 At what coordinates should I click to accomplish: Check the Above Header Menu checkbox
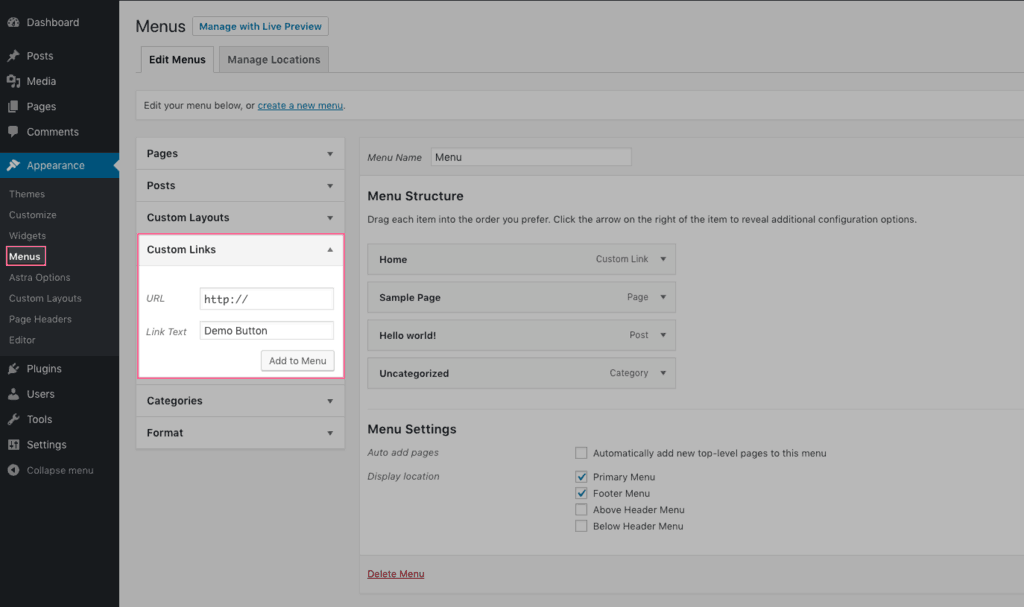(581, 510)
